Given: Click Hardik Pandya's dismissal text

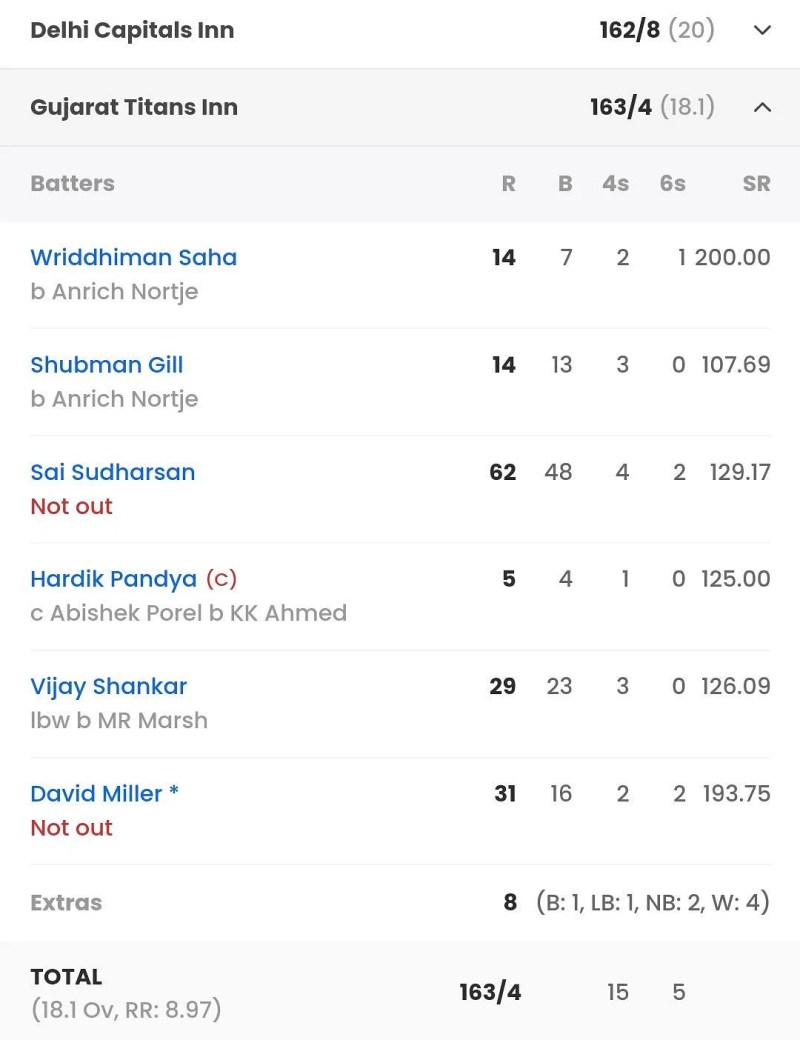Looking at the screenshot, I should 188,613.
